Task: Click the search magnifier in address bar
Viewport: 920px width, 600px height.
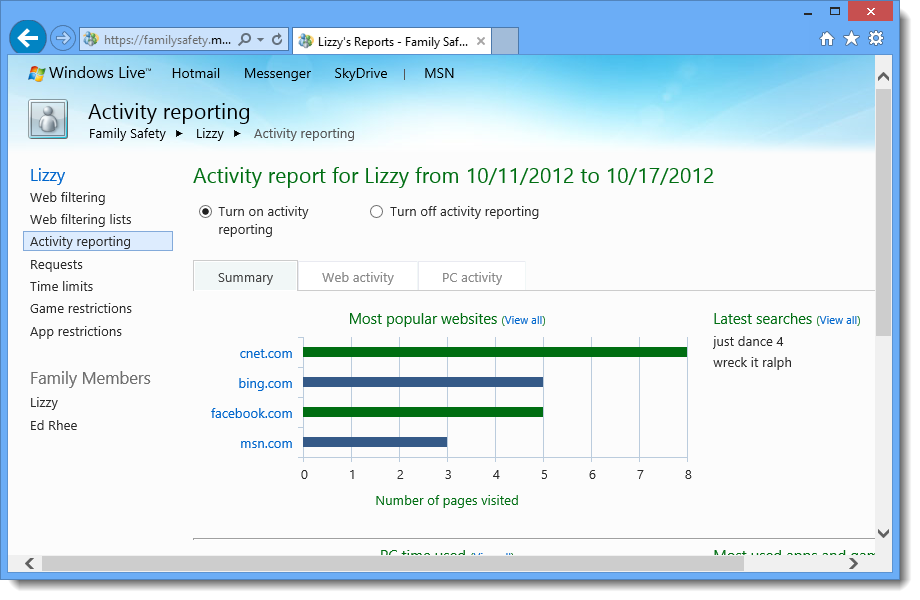Action: click(x=245, y=39)
